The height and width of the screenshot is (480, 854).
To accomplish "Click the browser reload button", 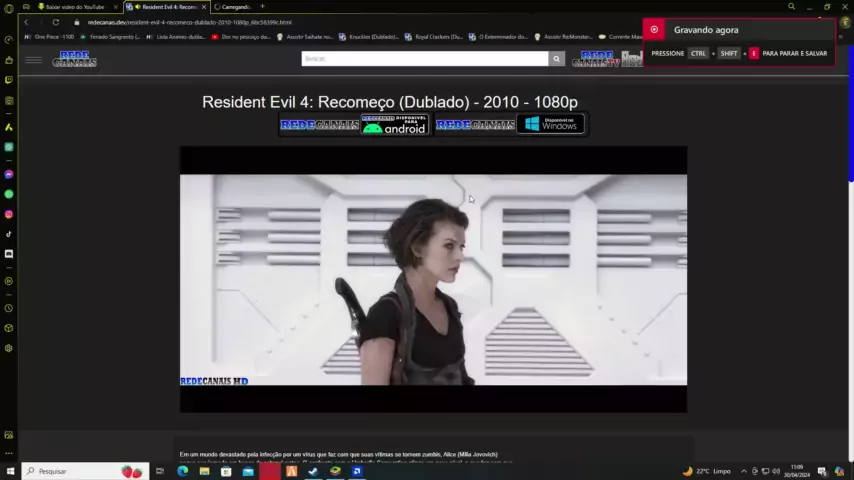I will click(x=55, y=22).
